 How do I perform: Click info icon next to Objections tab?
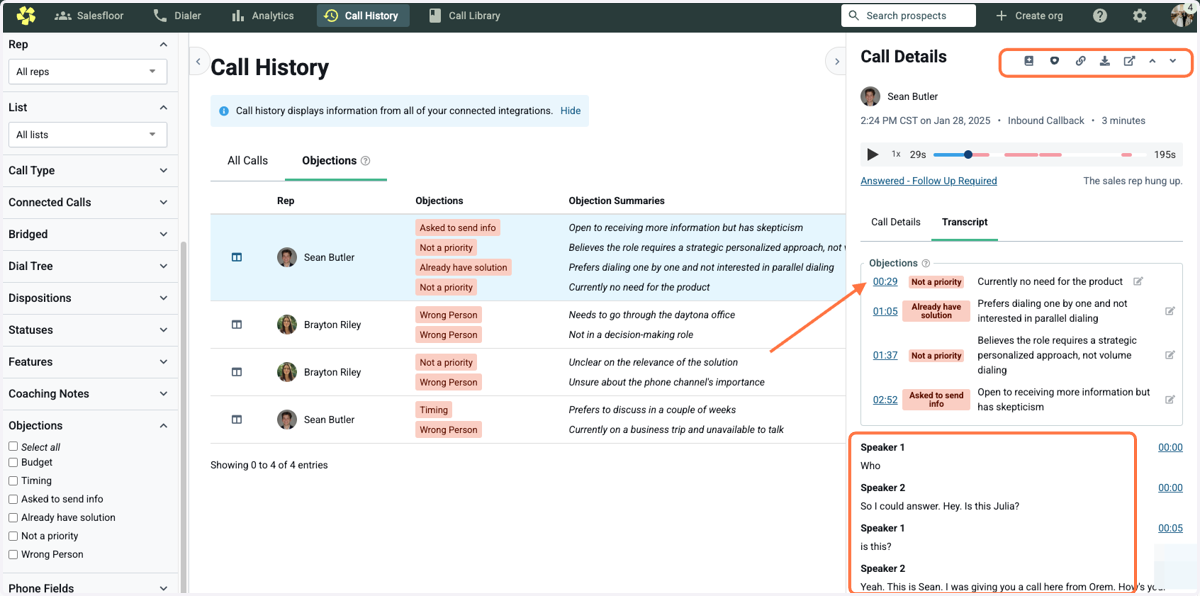pos(366,161)
